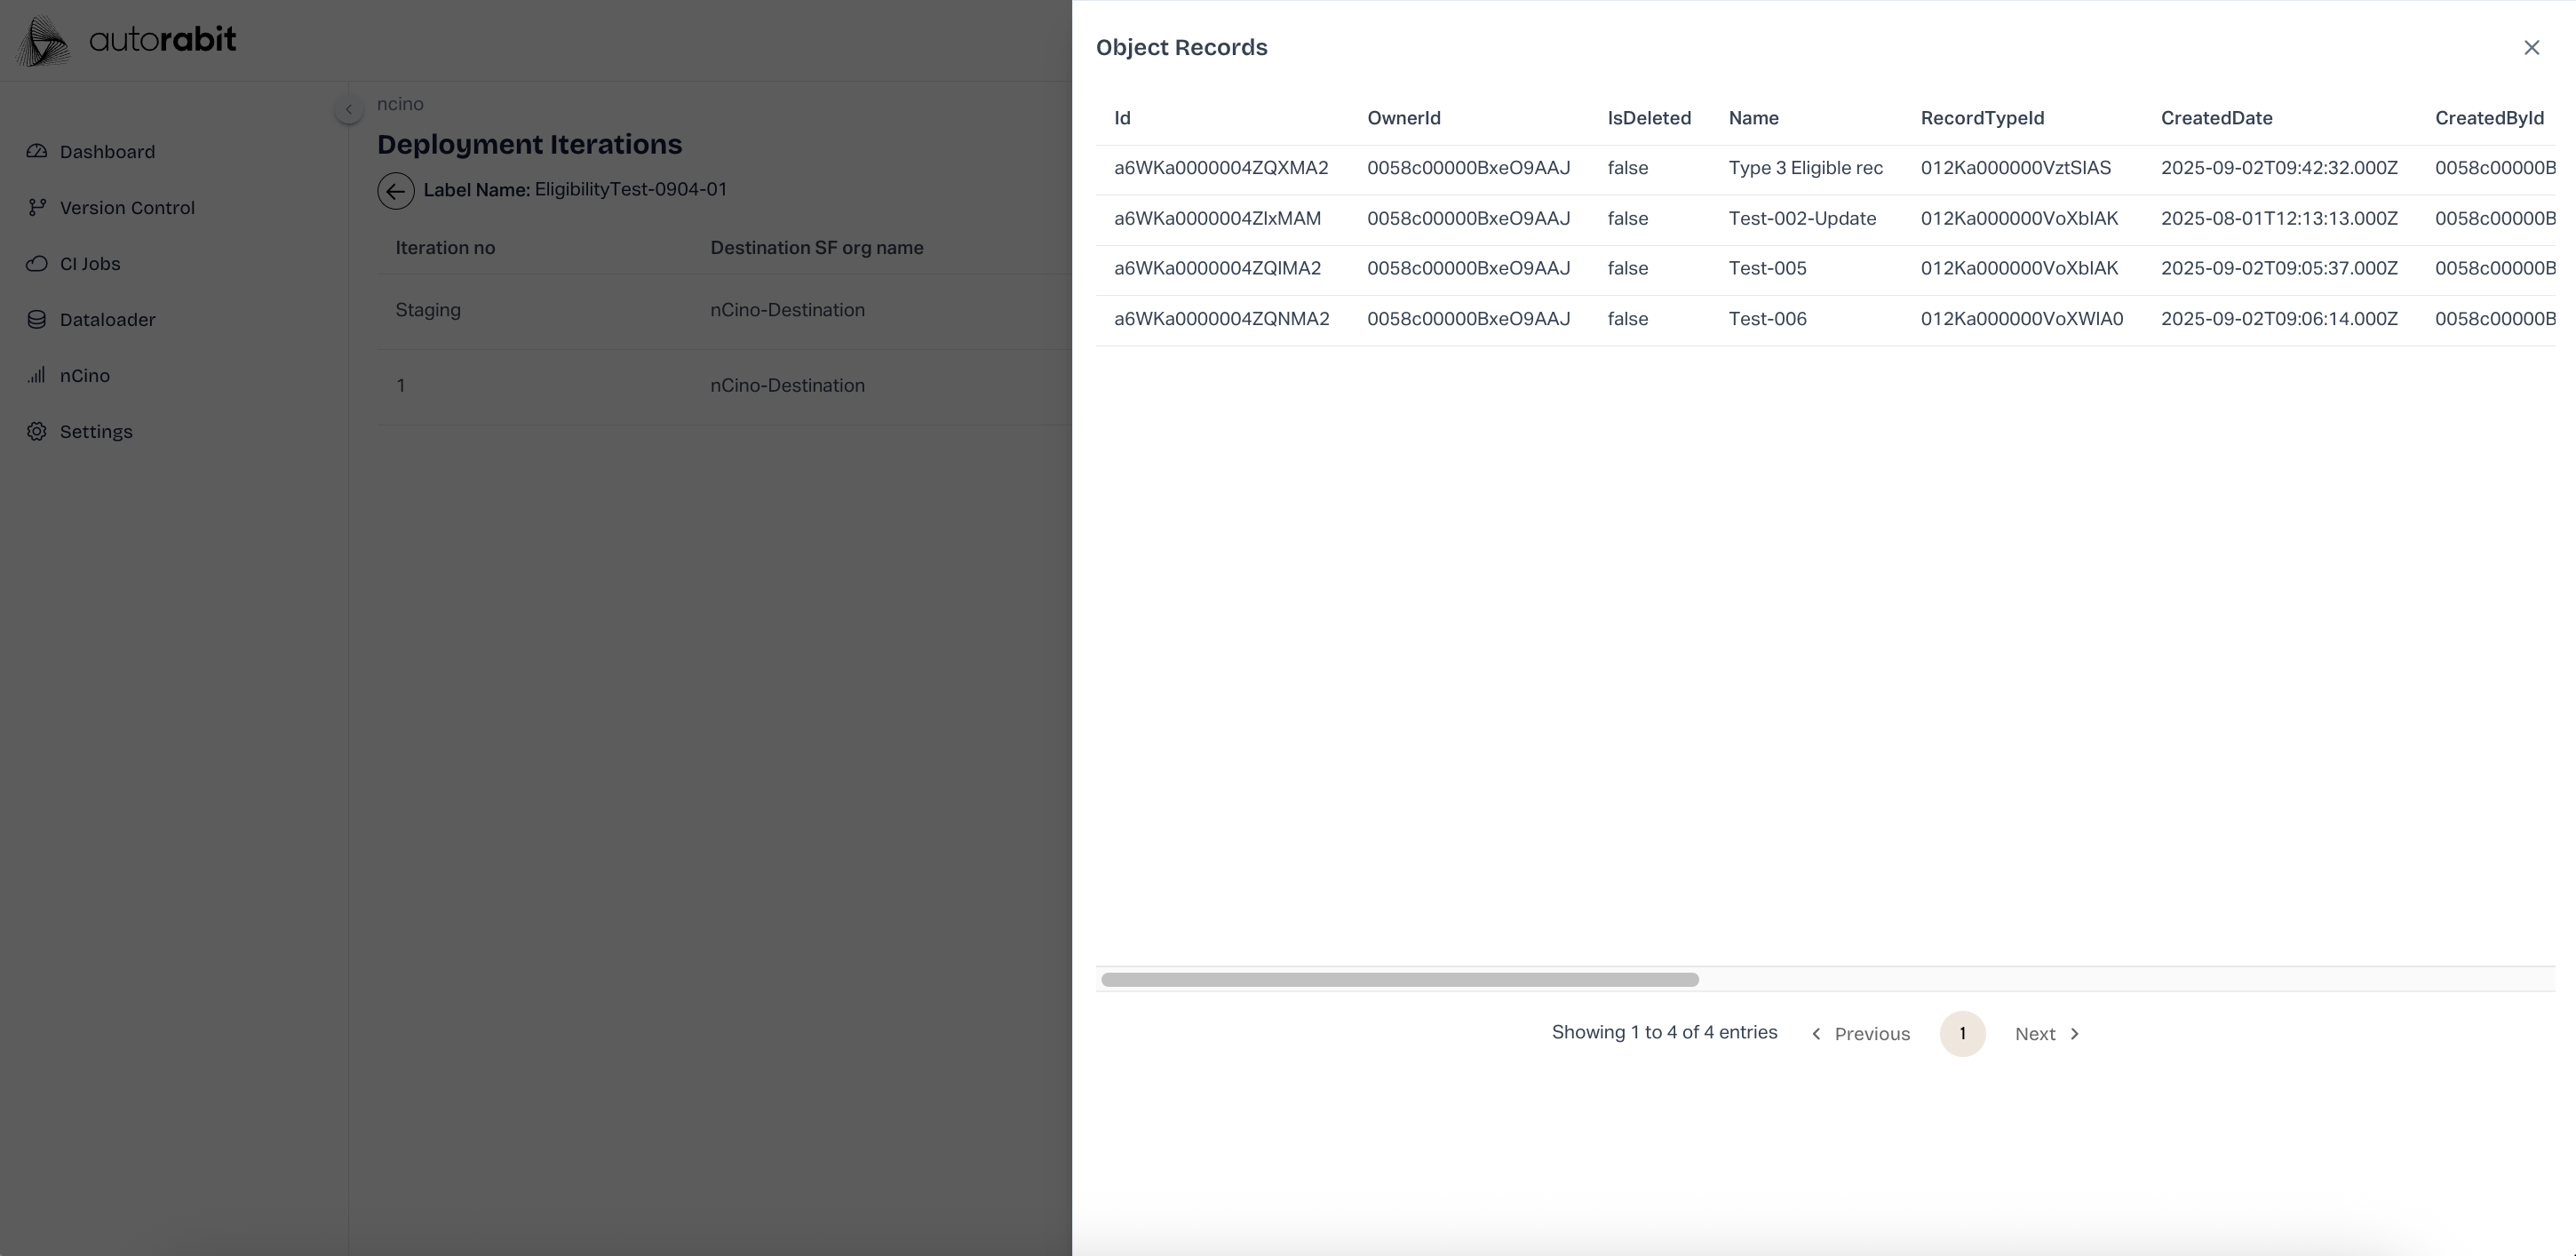
Task: Click the Name column header
Action: (x=1753, y=118)
